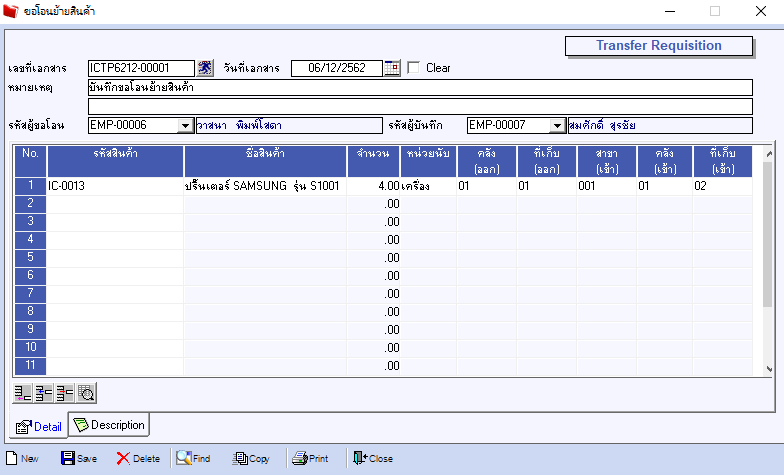Select branch-in cell 001
The height and width of the screenshot is (475, 784).
(606, 186)
